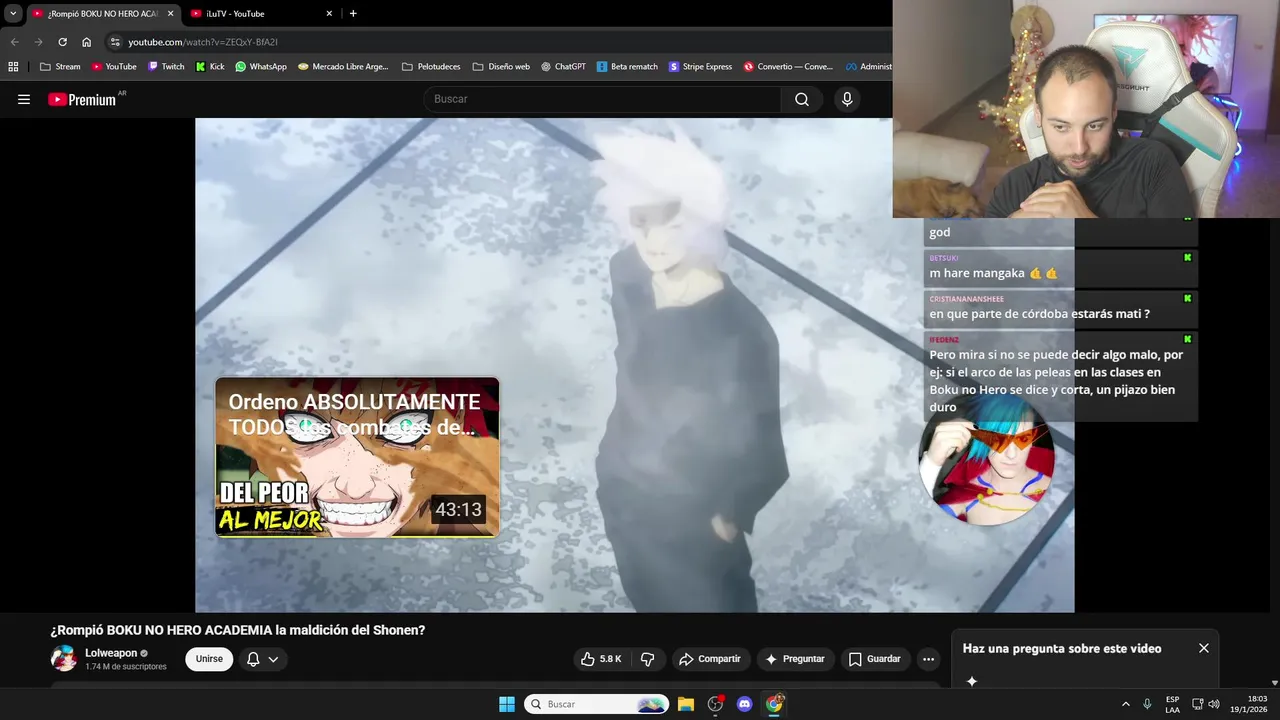The image size is (1280, 720).
Task: Open the Lolweapon channel avatar
Action: pyautogui.click(x=64, y=658)
